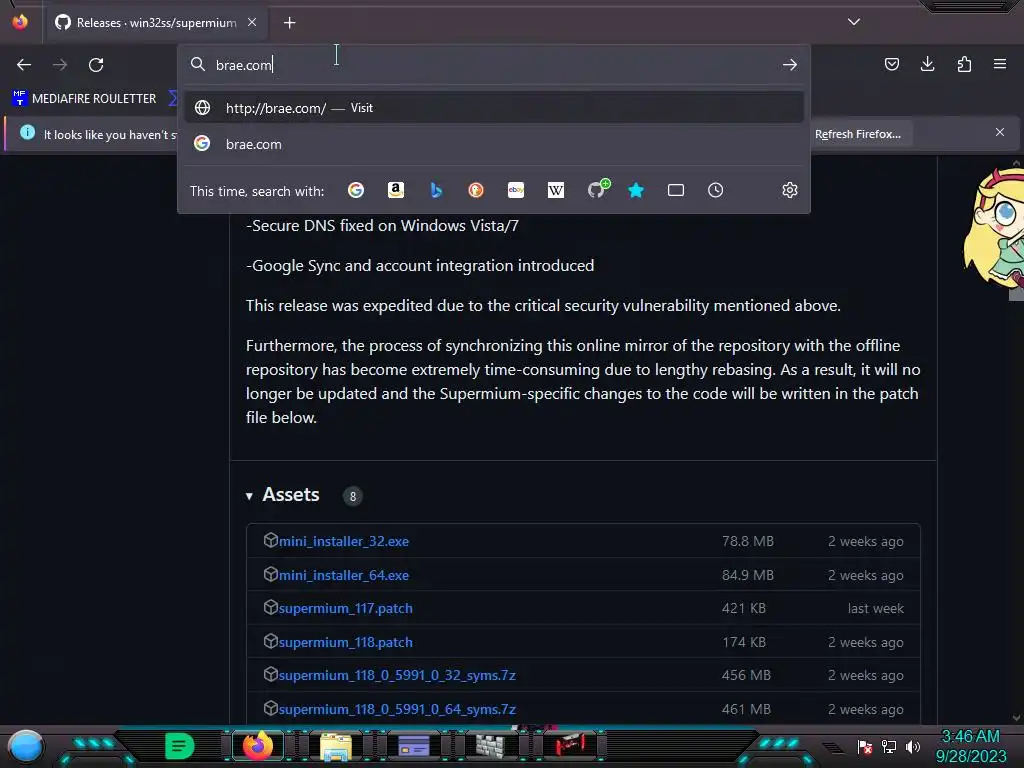The image size is (1024, 768).
Task: Dismiss the notification bar with X
Action: click(1000, 133)
